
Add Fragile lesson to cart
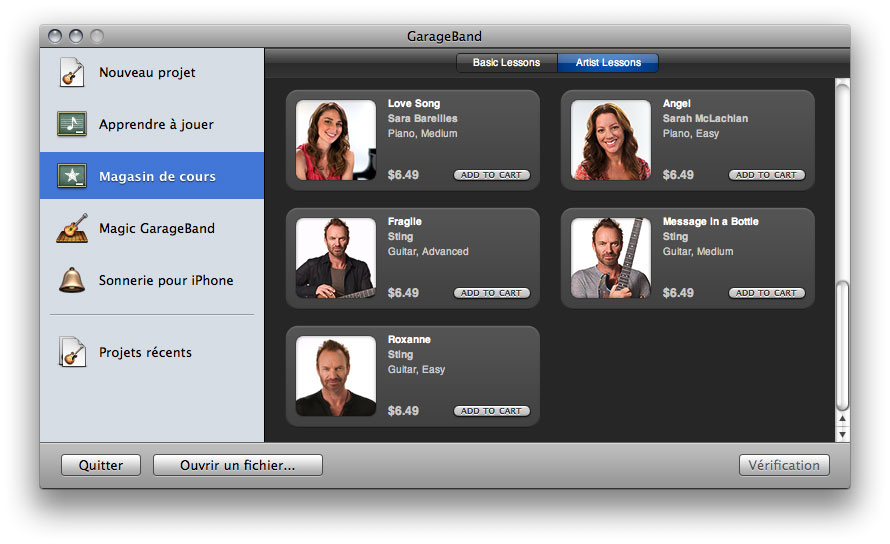click(x=492, y=293)
